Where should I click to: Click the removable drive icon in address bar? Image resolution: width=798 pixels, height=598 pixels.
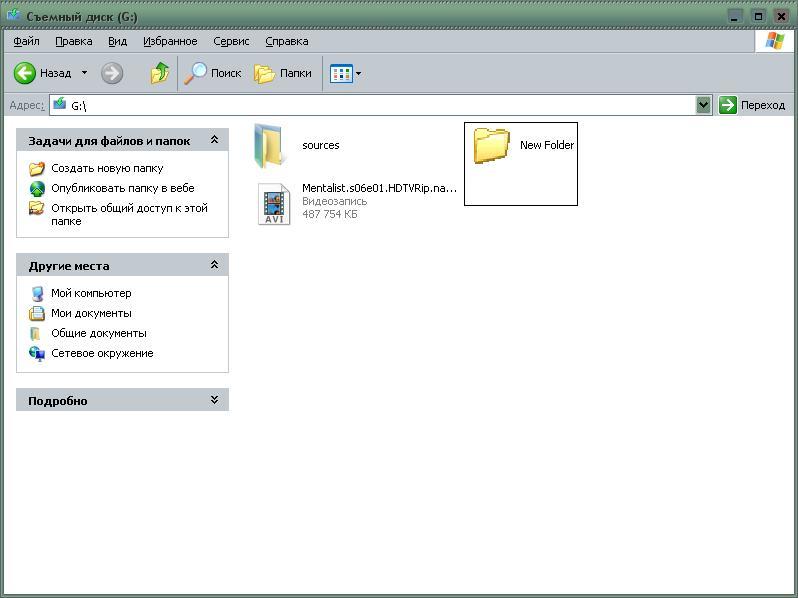60,105
